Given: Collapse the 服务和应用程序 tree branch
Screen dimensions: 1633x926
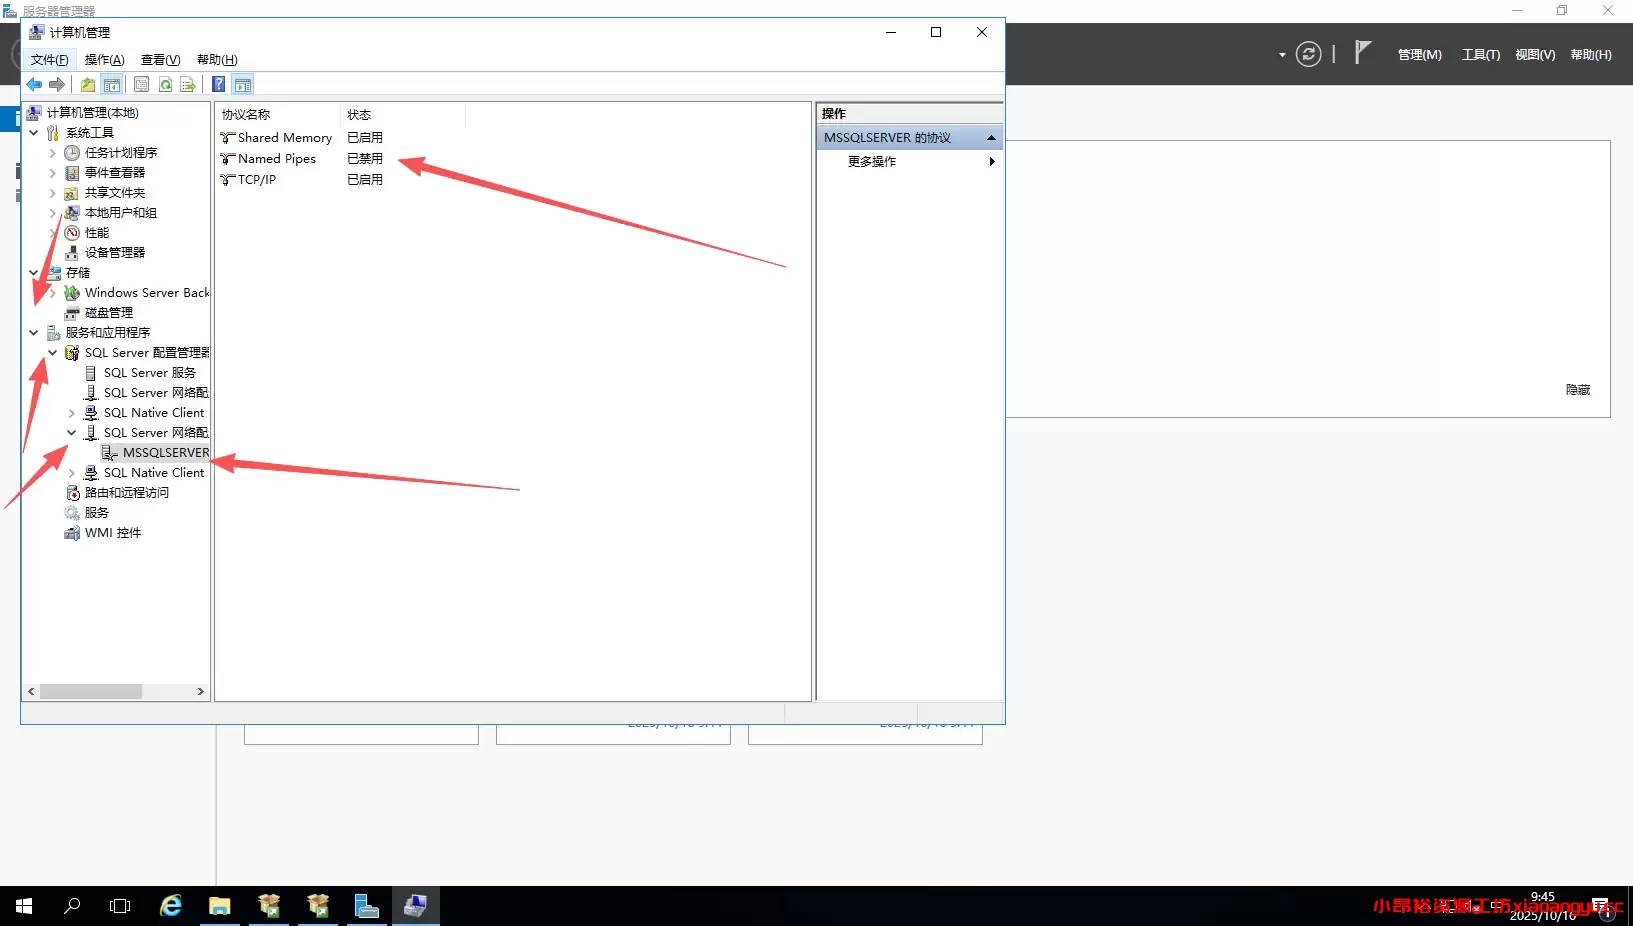Looking at the screenshot, I should [x=33, y=332].
